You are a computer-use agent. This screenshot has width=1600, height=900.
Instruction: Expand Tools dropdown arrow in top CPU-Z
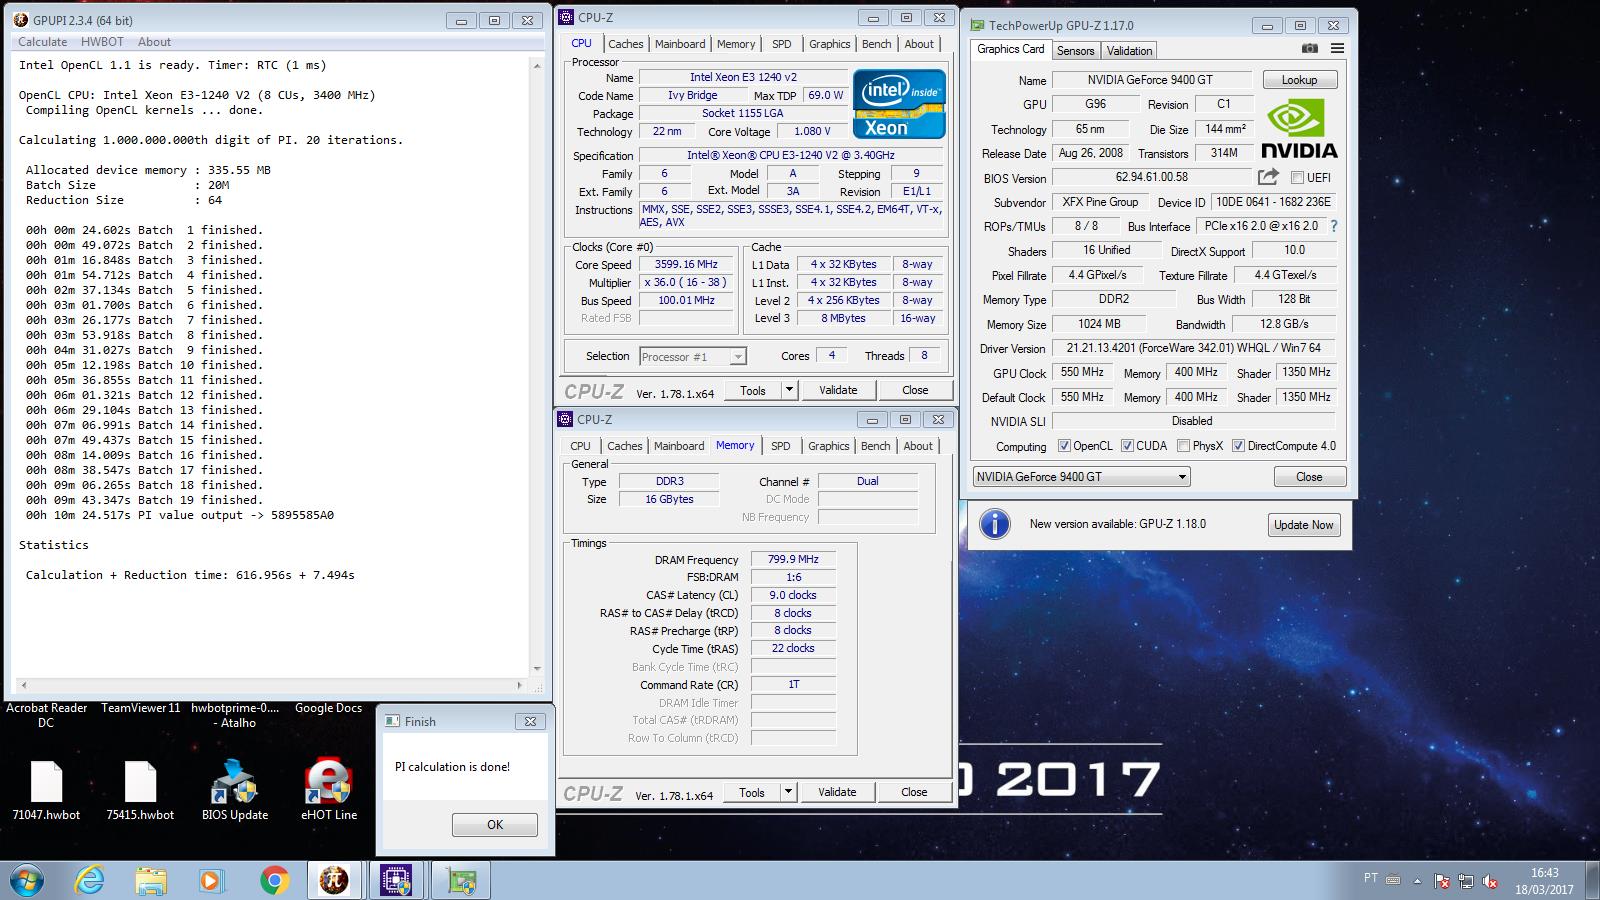789,390
